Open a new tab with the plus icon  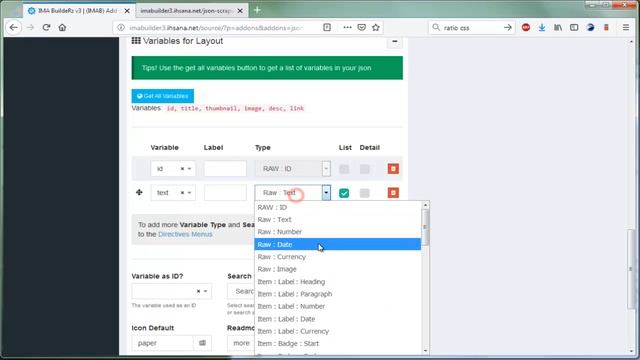257,10
